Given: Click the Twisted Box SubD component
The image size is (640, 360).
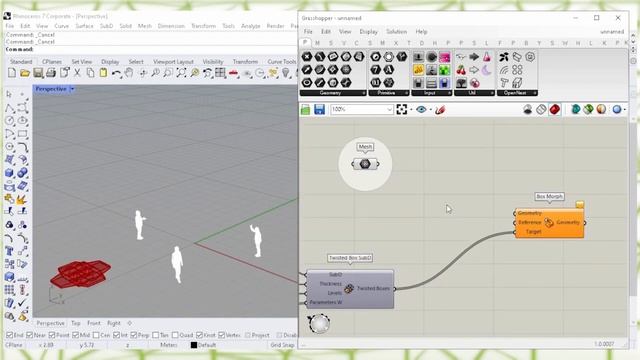Looking at the screenshot, I should tap(350, 289).
